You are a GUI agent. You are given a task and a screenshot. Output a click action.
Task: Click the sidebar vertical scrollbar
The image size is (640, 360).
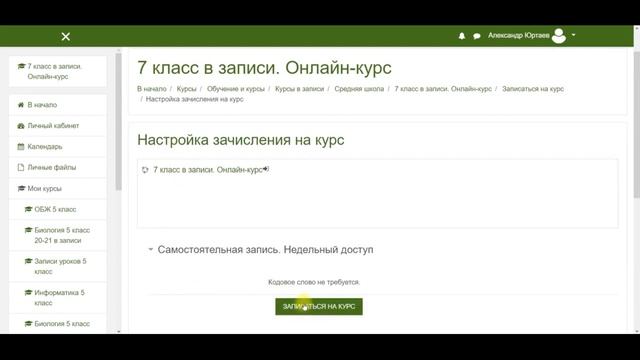118,122
